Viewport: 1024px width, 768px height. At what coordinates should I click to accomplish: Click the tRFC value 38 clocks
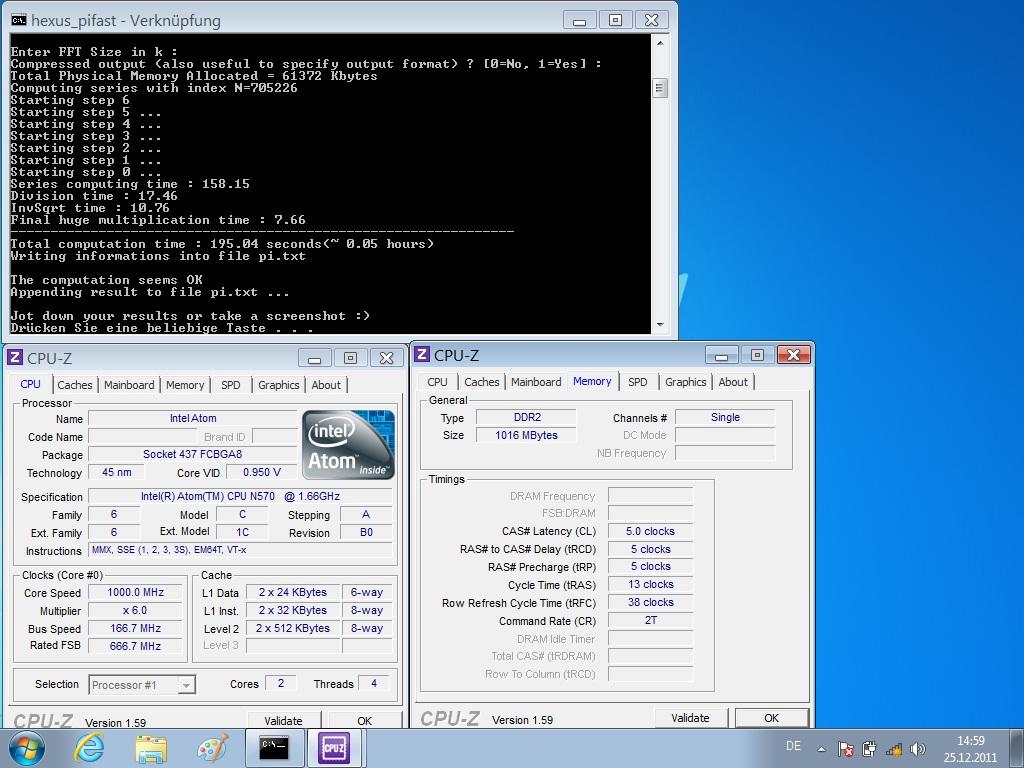tap(650, 602)
